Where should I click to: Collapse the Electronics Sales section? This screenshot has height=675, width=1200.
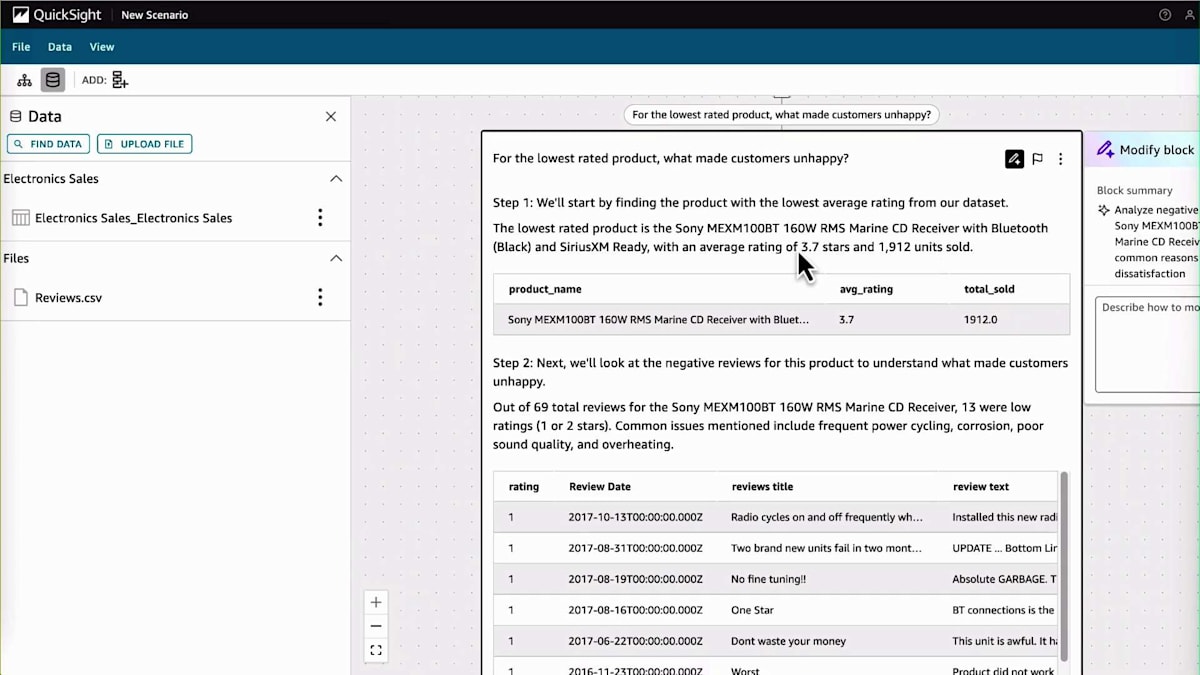click(336, 179)
